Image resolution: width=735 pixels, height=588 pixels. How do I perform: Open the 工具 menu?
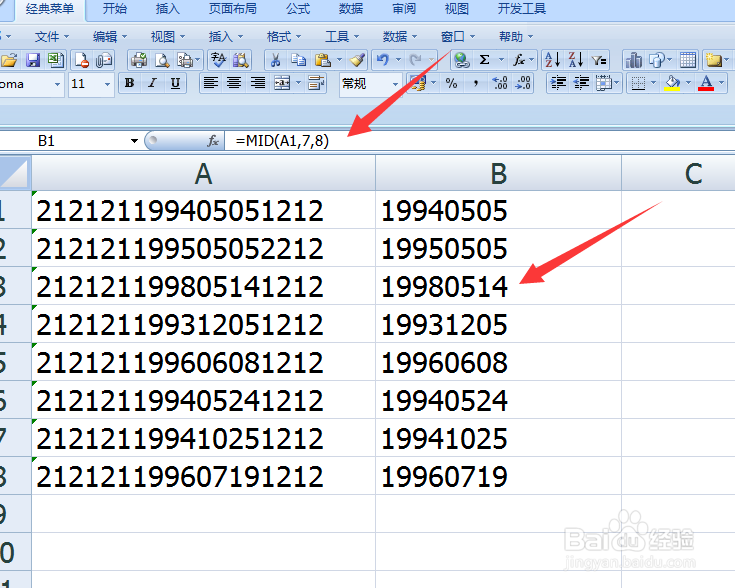coord(342,37)
